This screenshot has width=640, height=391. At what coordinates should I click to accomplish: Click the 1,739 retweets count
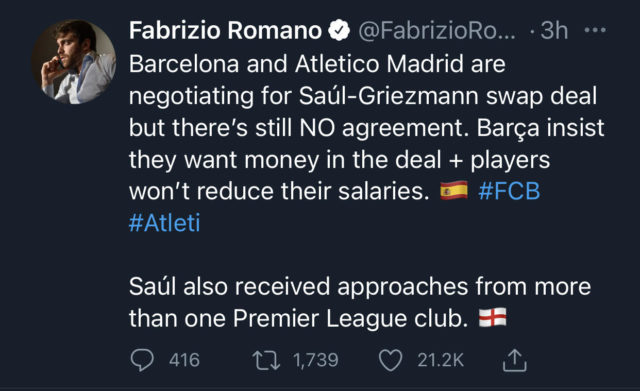(x=316, y=360)
